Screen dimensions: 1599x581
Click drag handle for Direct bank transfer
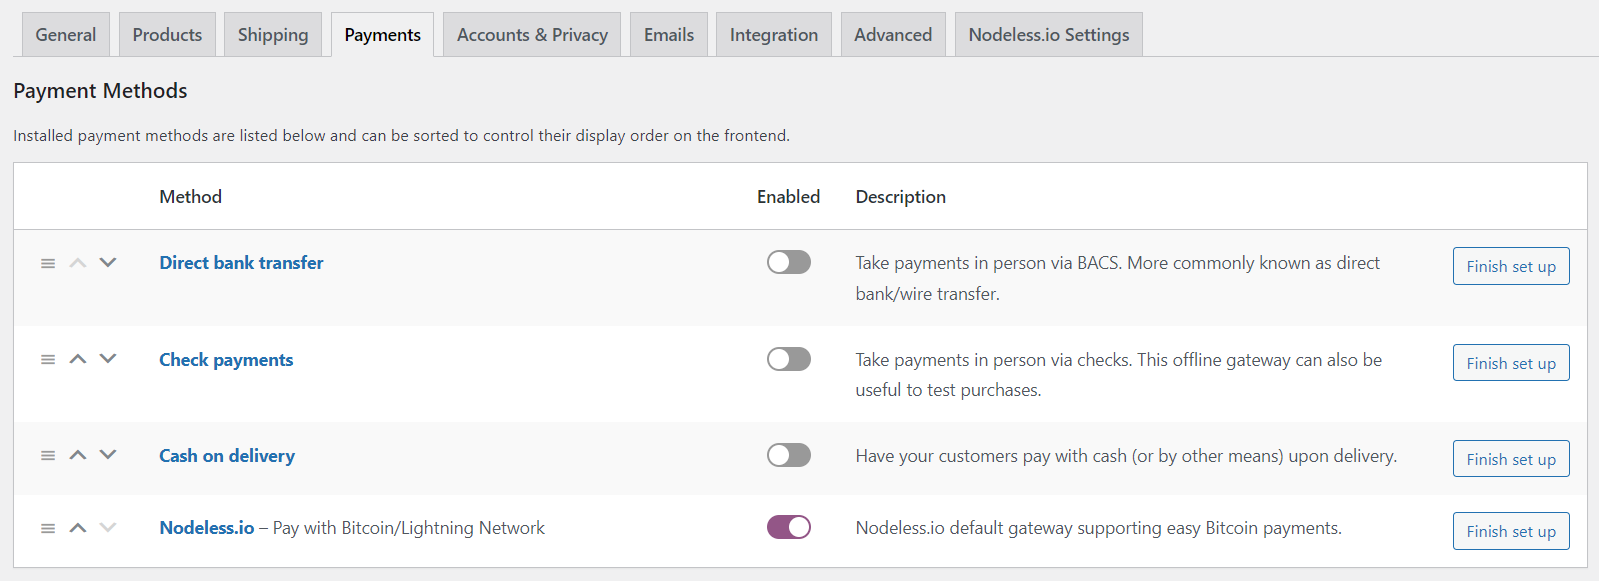(x=48, y=263)
